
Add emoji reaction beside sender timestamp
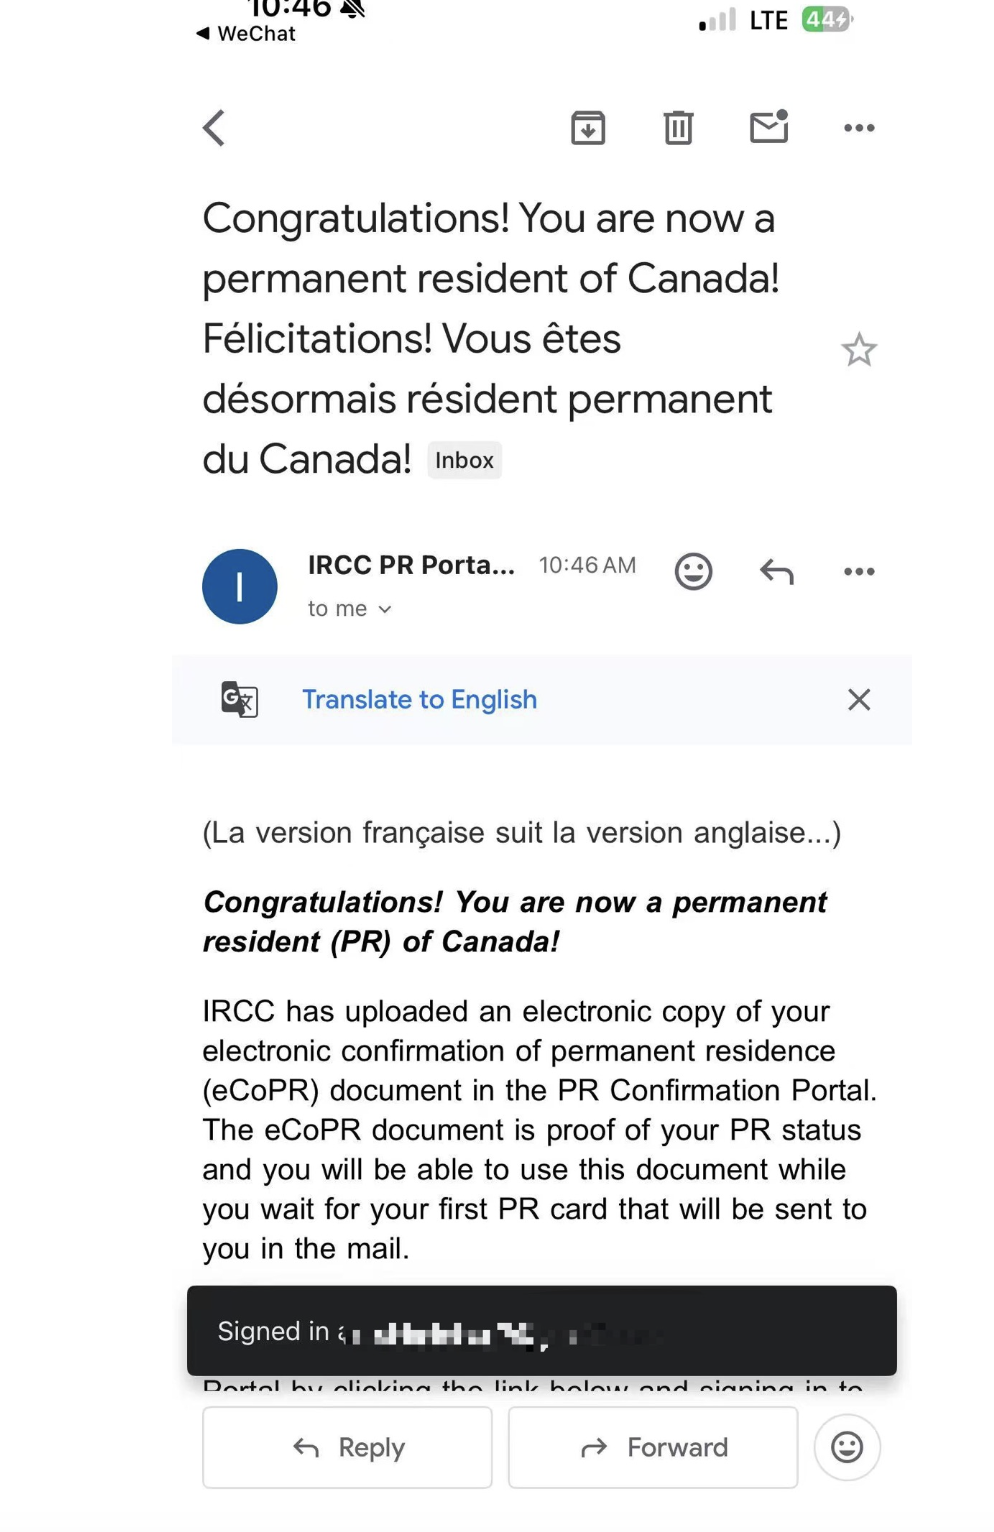pos(693,572)
